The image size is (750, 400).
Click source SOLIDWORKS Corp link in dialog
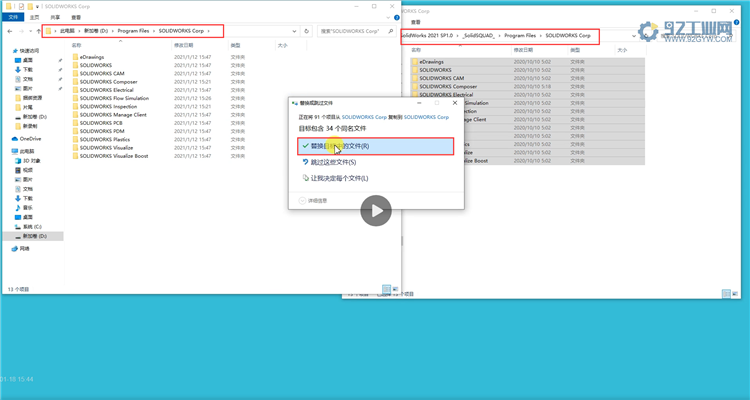coord(364,117)
